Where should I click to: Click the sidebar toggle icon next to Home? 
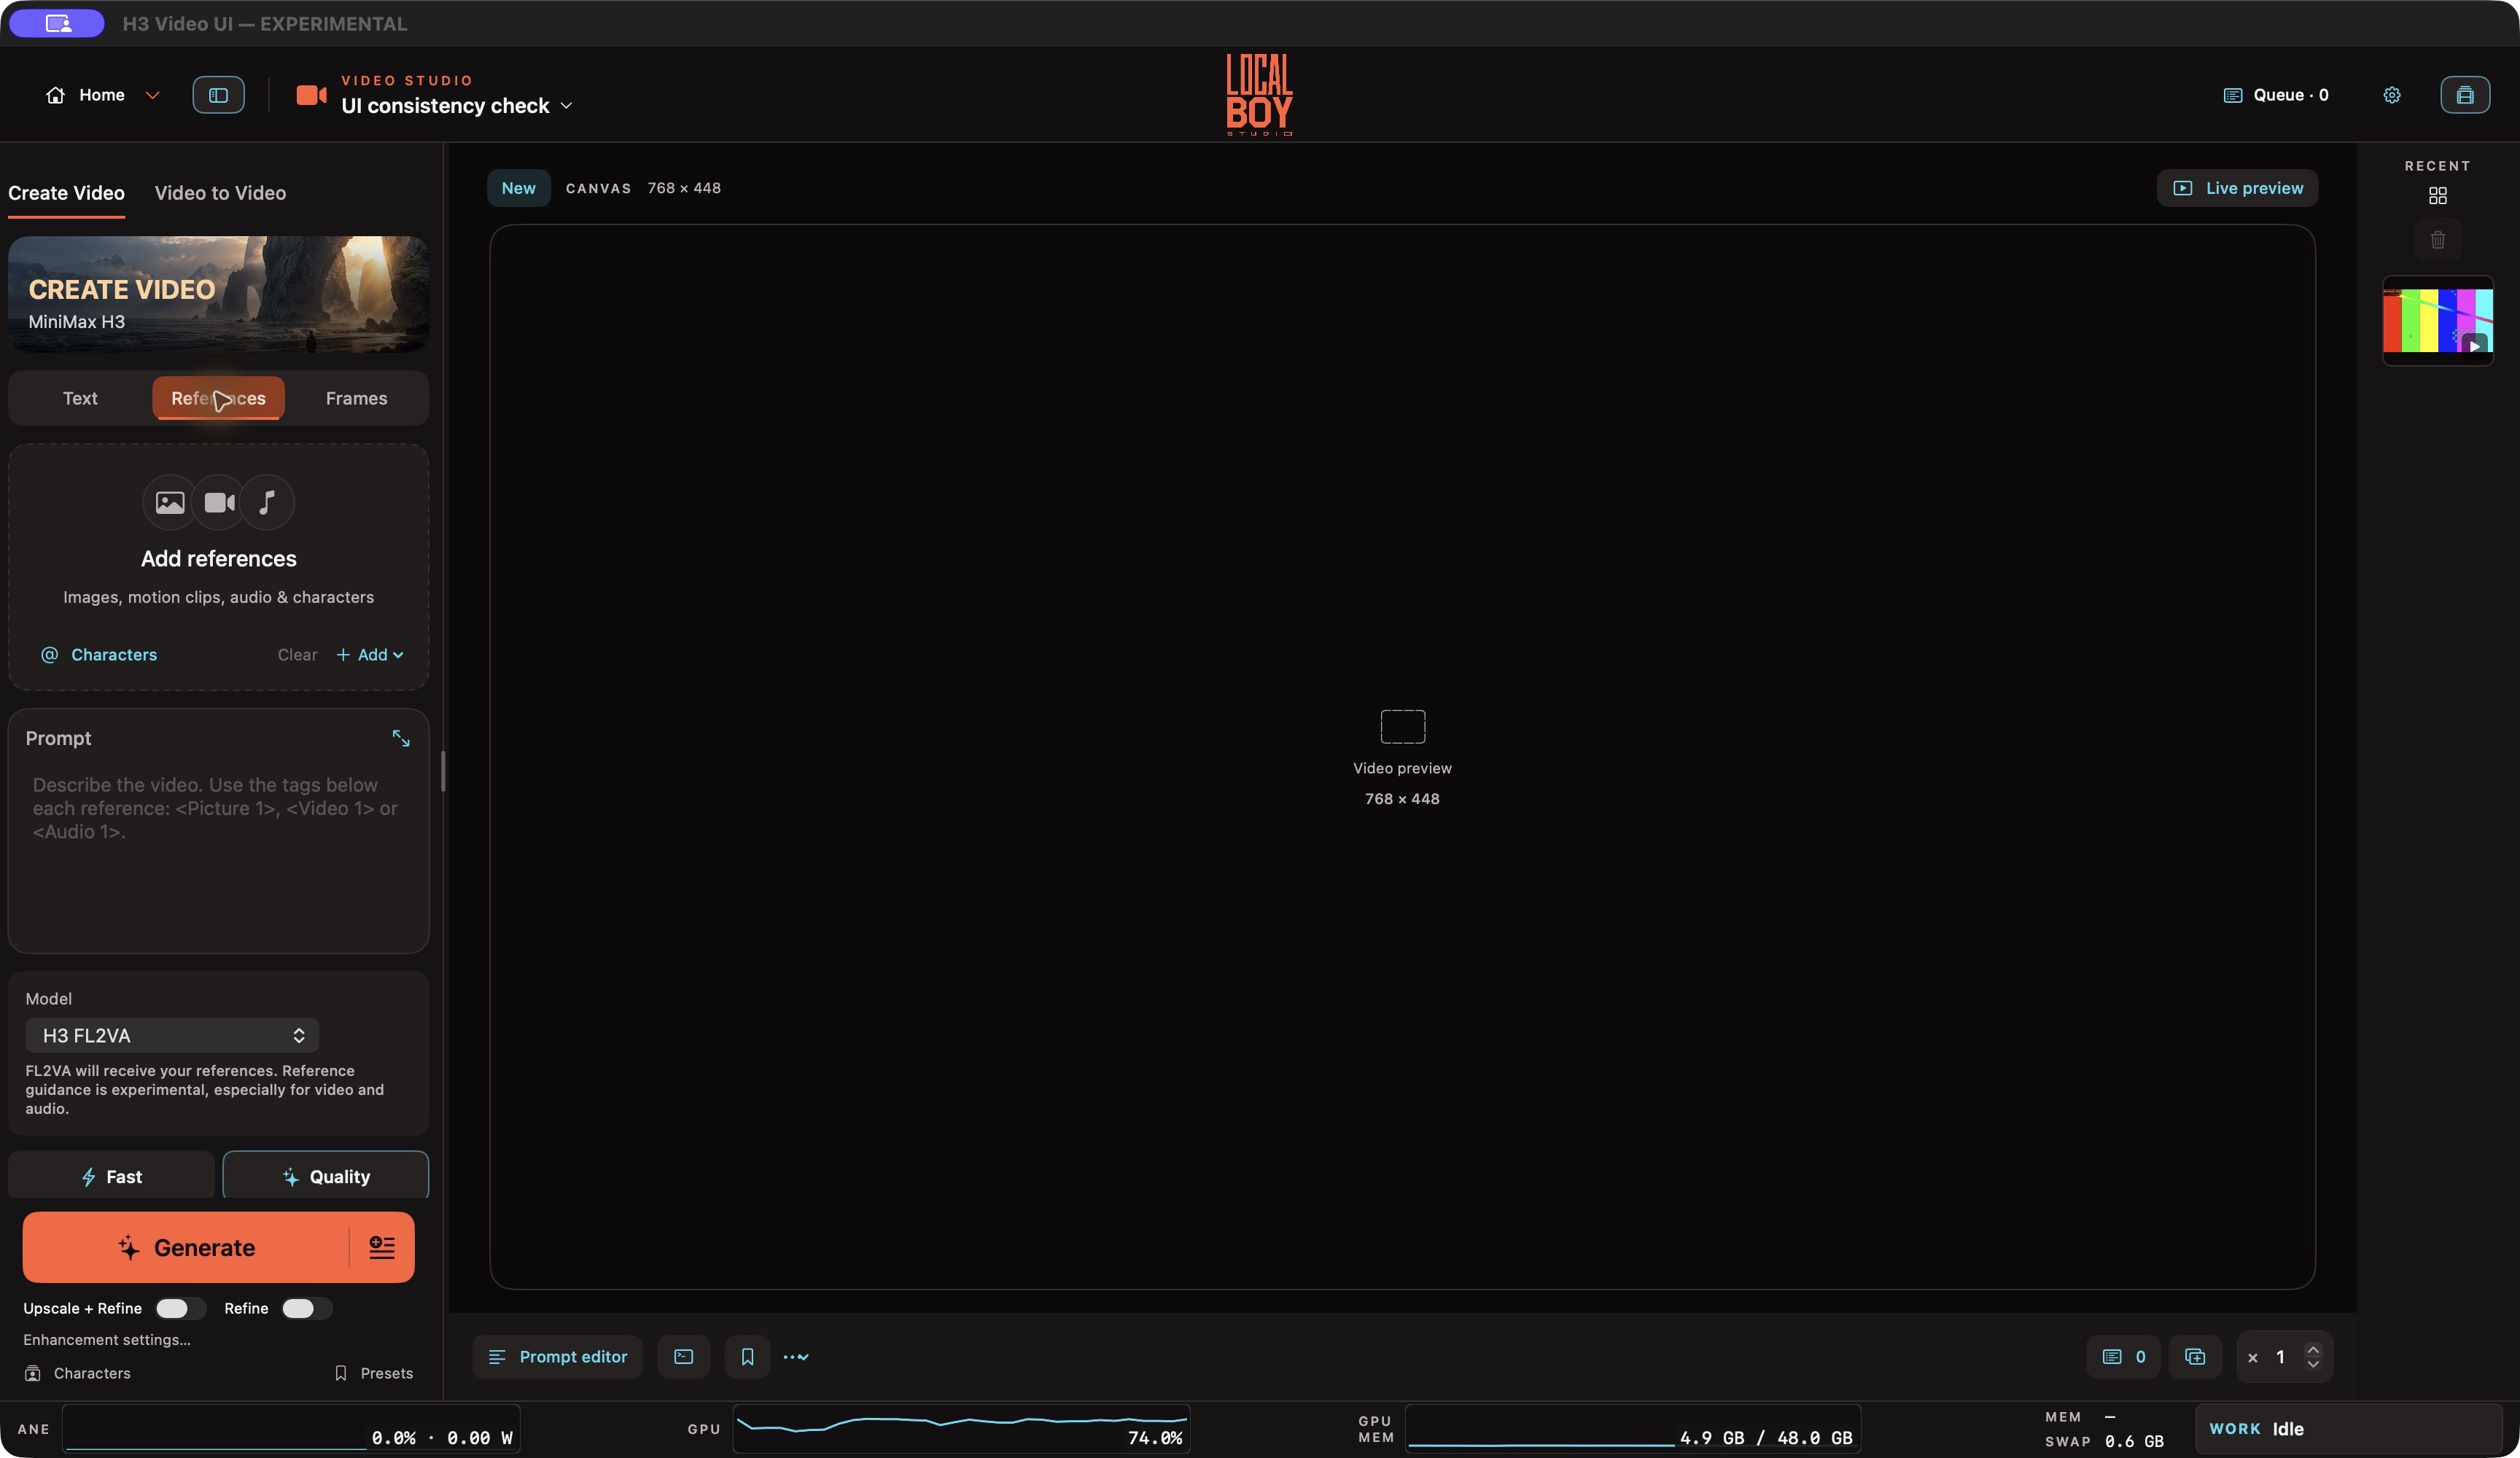[218, 95]
